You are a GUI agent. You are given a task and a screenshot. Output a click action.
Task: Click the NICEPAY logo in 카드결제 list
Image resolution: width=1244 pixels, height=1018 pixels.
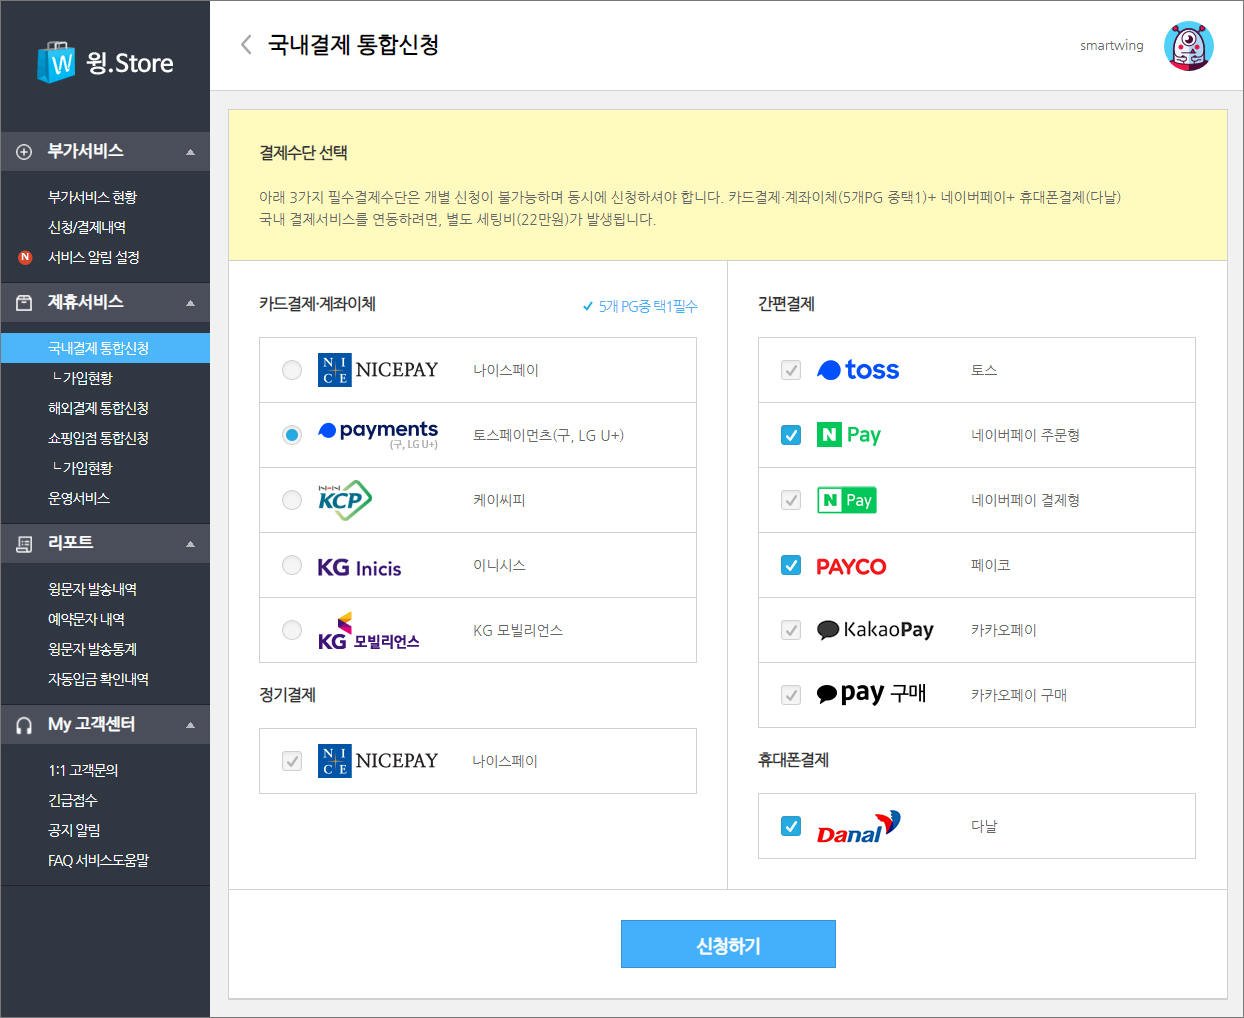pyautogui.click(x=378, y=370)
